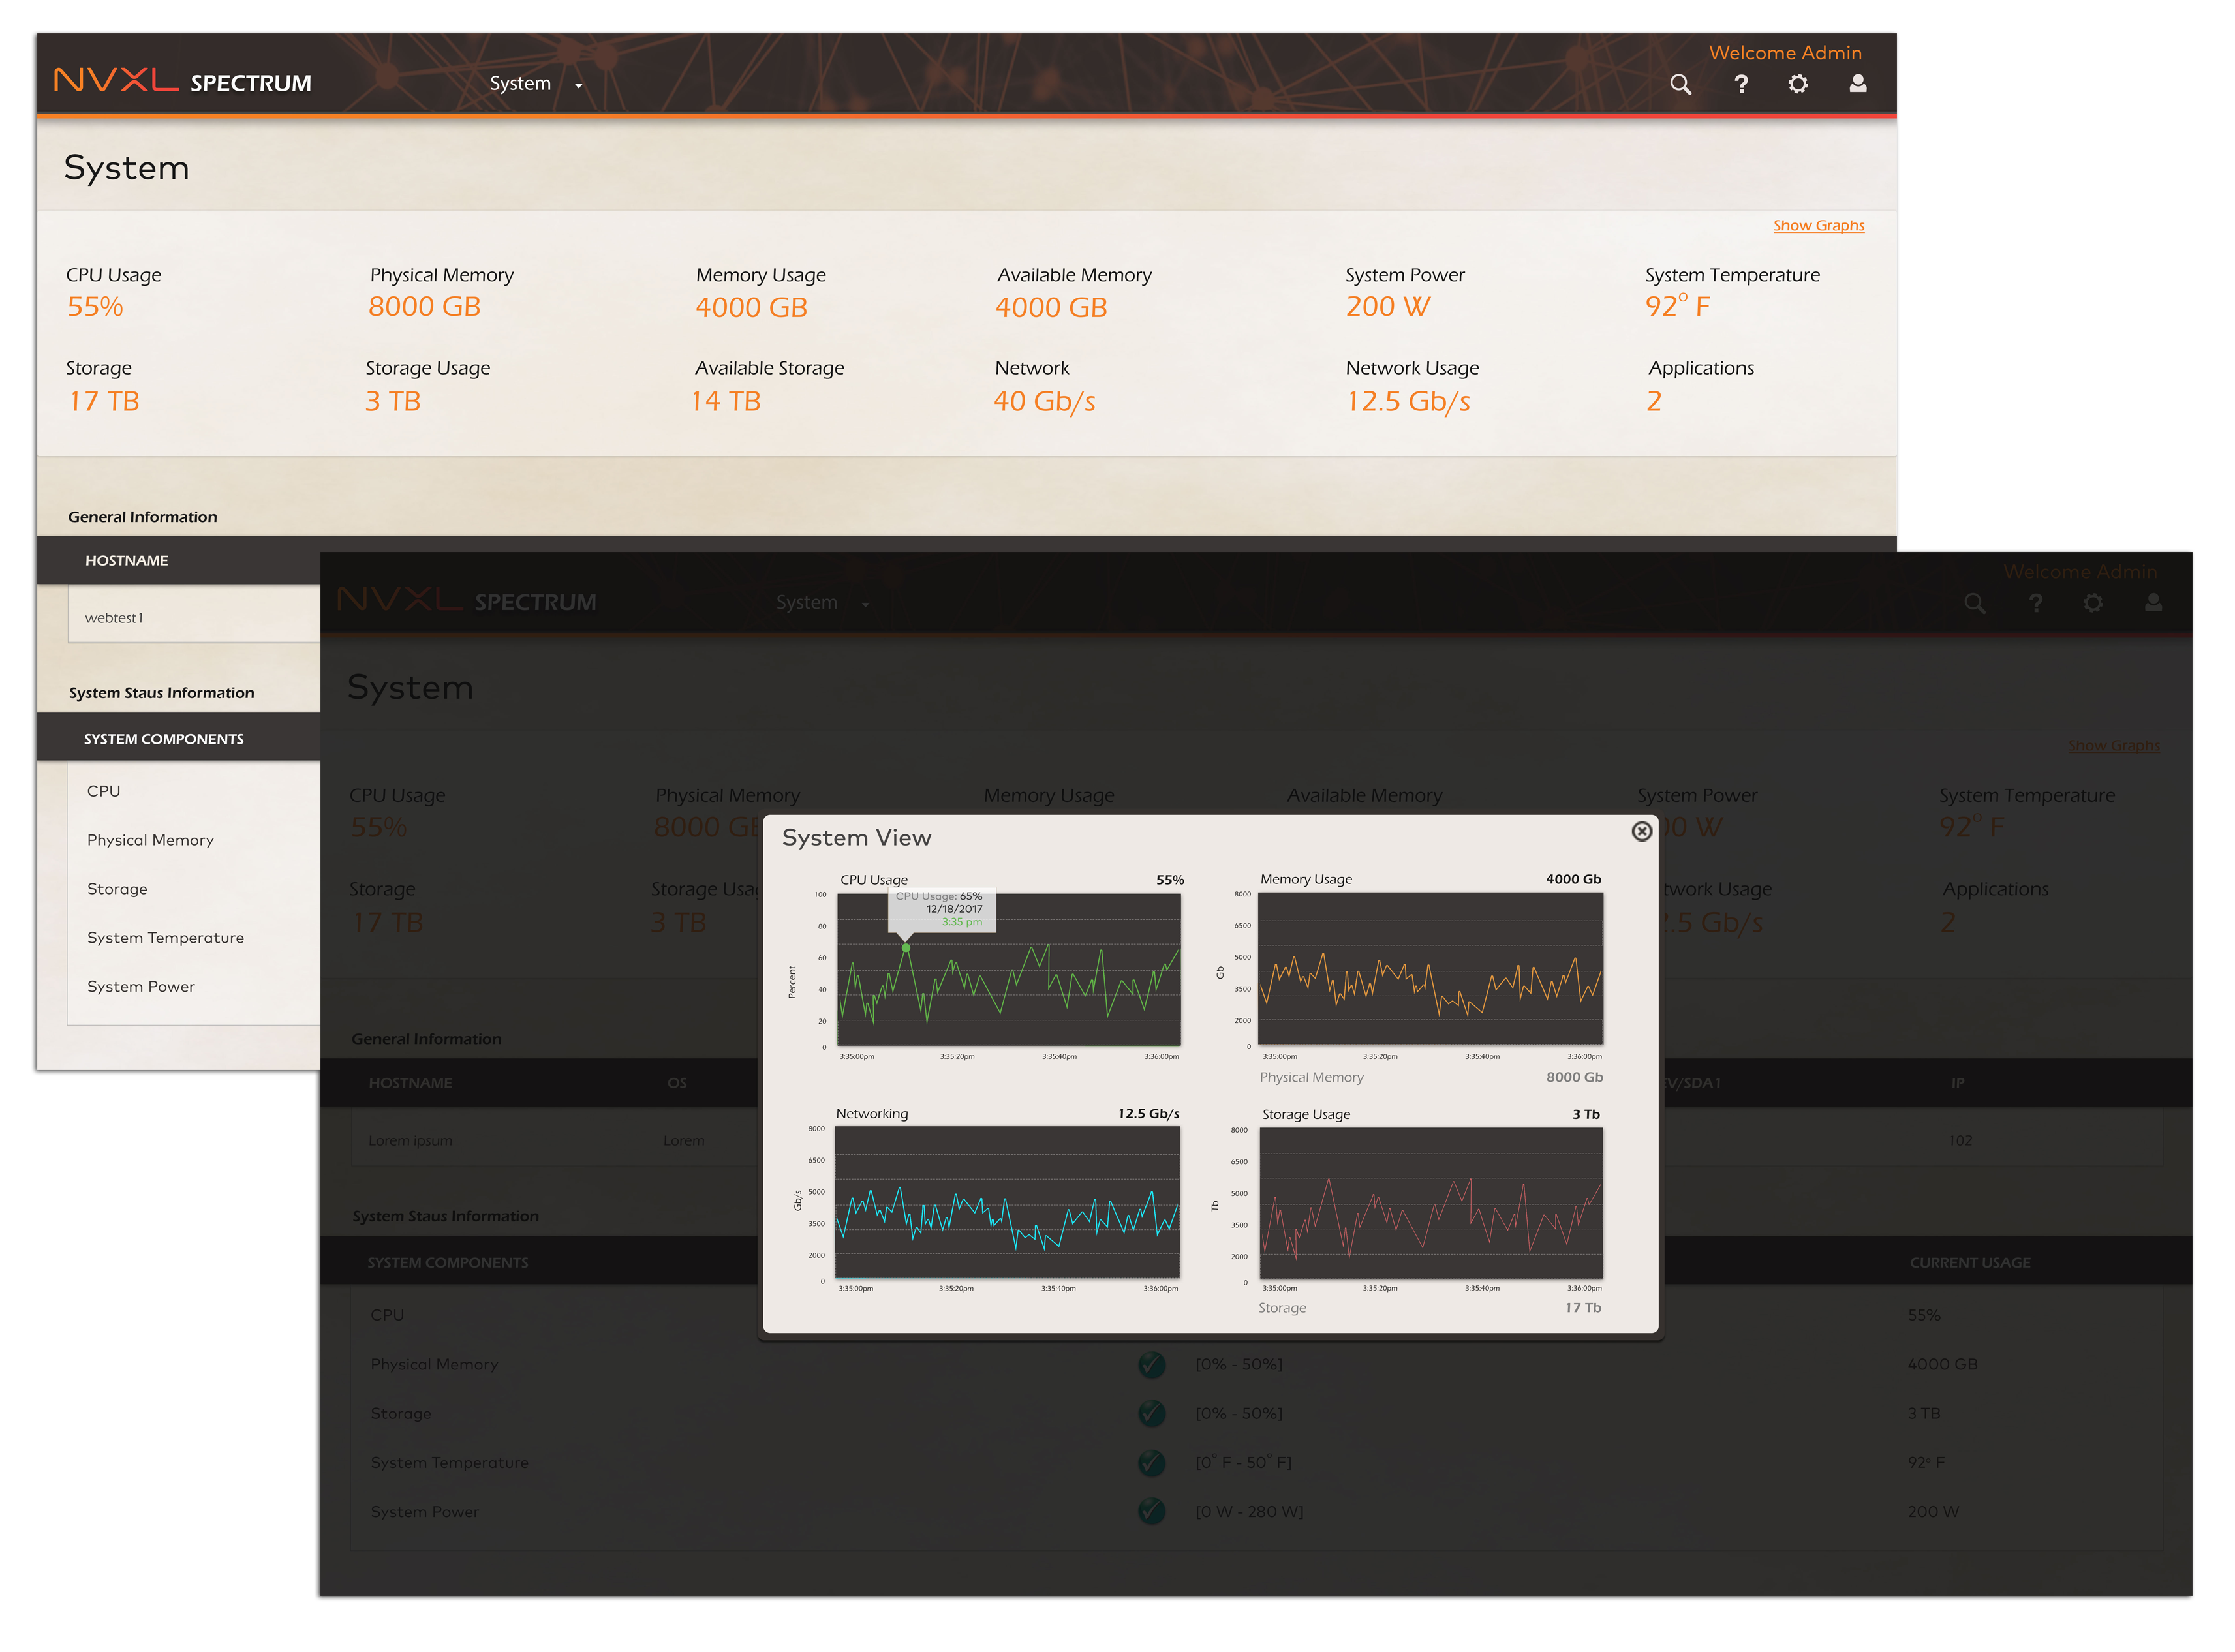The height and width of the screenshot is (1652, 2235).
Task: Click webtest1 hostname cell
Action: click(x=114, y=618)
